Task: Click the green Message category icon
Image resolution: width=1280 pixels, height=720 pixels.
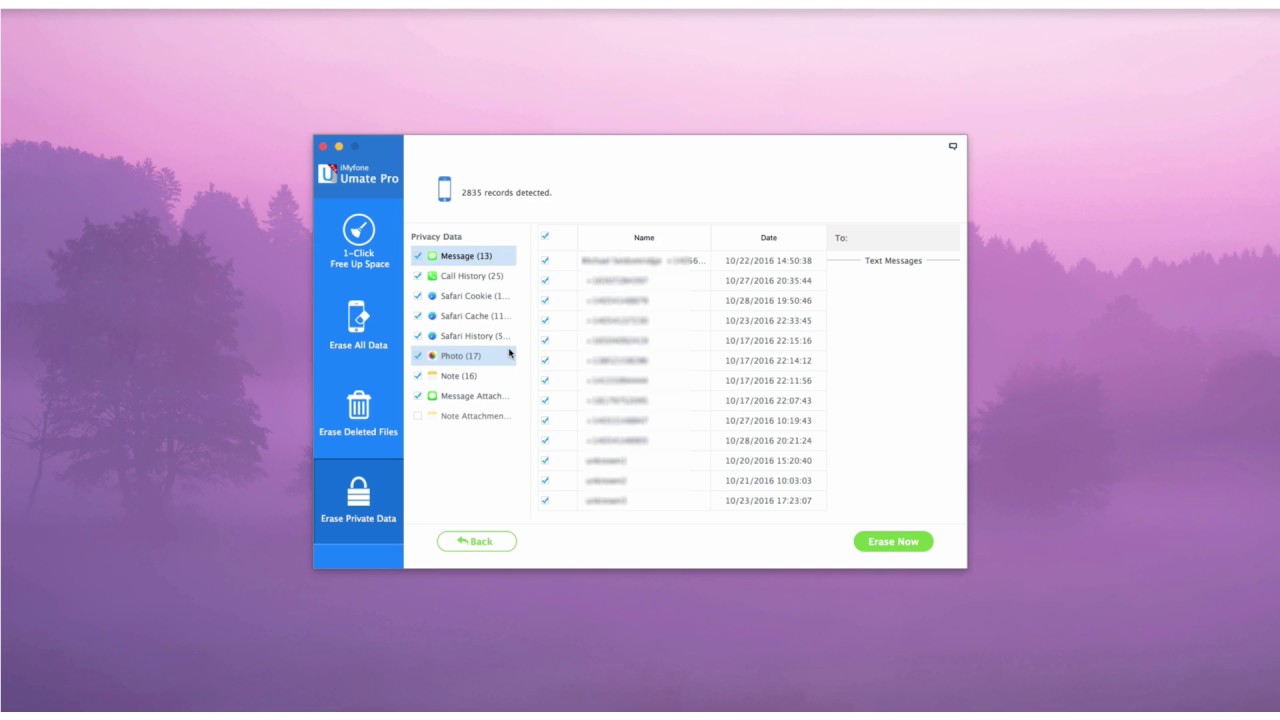Action: coord(432,256)
